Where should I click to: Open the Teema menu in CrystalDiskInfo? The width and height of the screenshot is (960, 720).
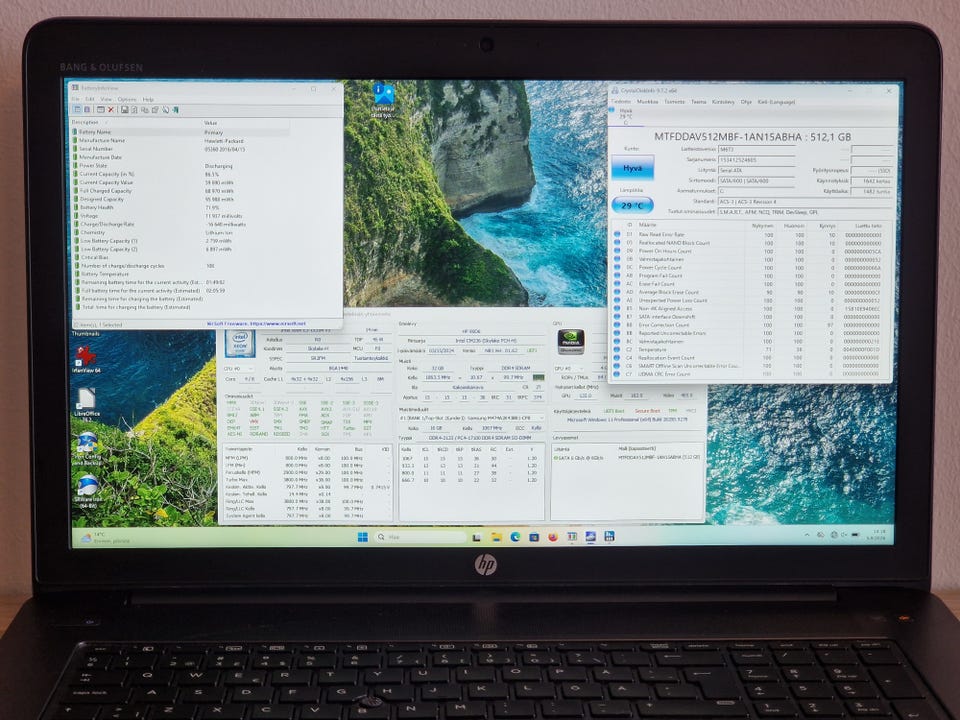(699, 102)
